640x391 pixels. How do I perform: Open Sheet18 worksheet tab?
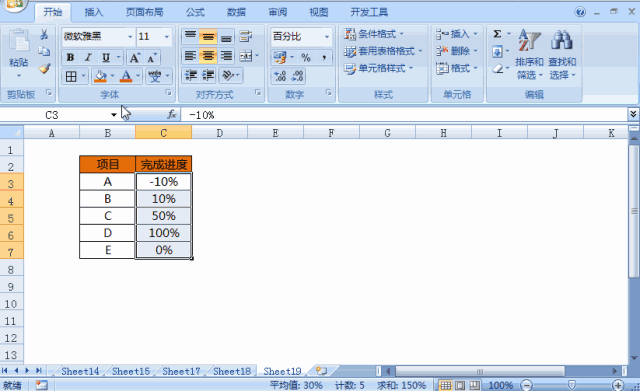pyautogui.click(x=232, y=371)
